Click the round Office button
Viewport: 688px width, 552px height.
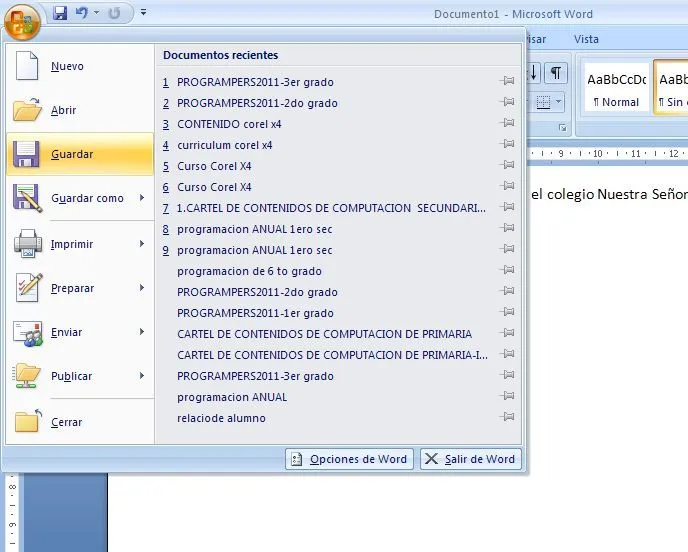tap(22, 22)
